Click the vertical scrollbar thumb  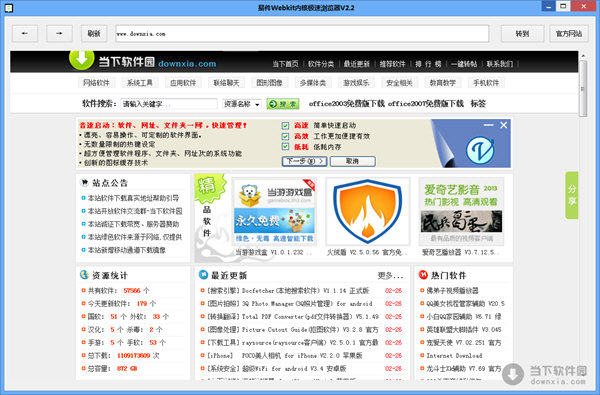(x=583, y=89)
